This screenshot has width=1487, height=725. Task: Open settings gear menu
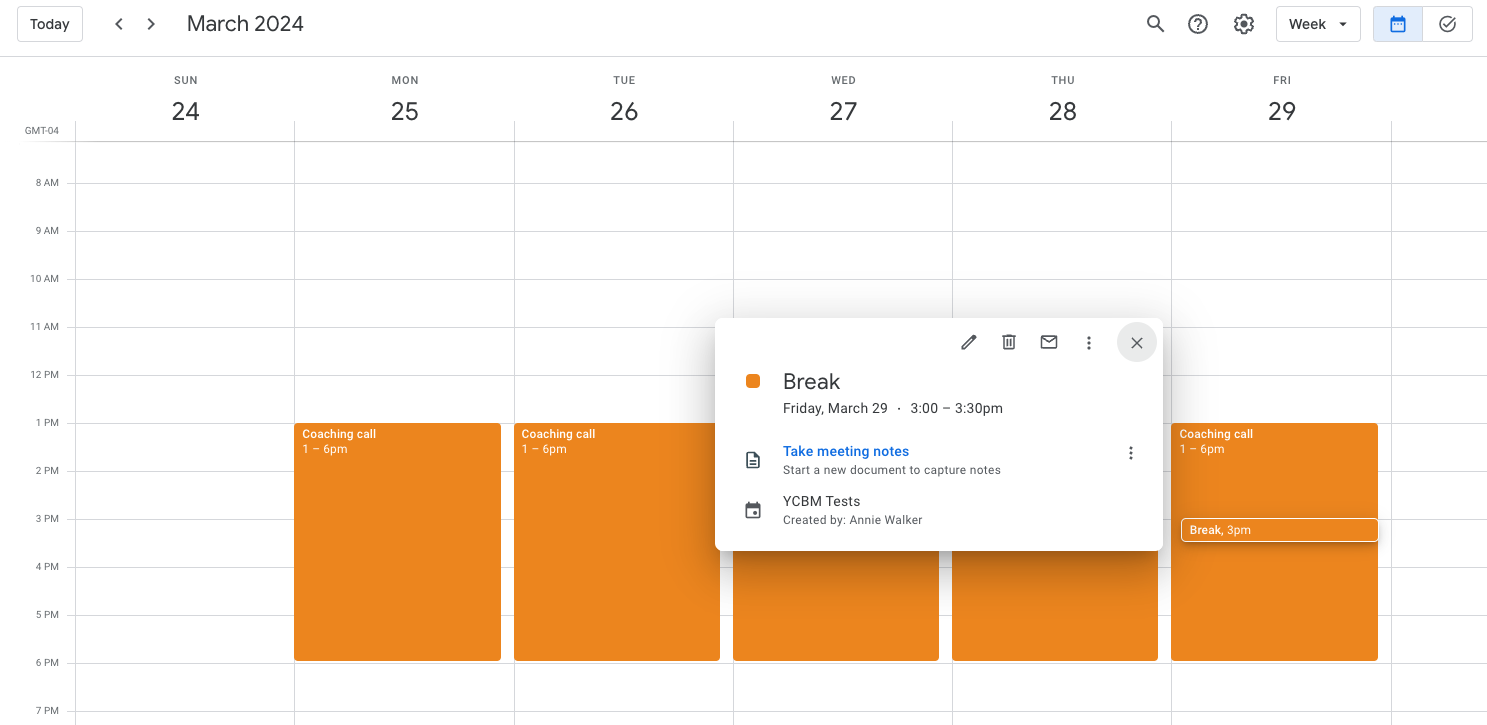point(1244,24)
